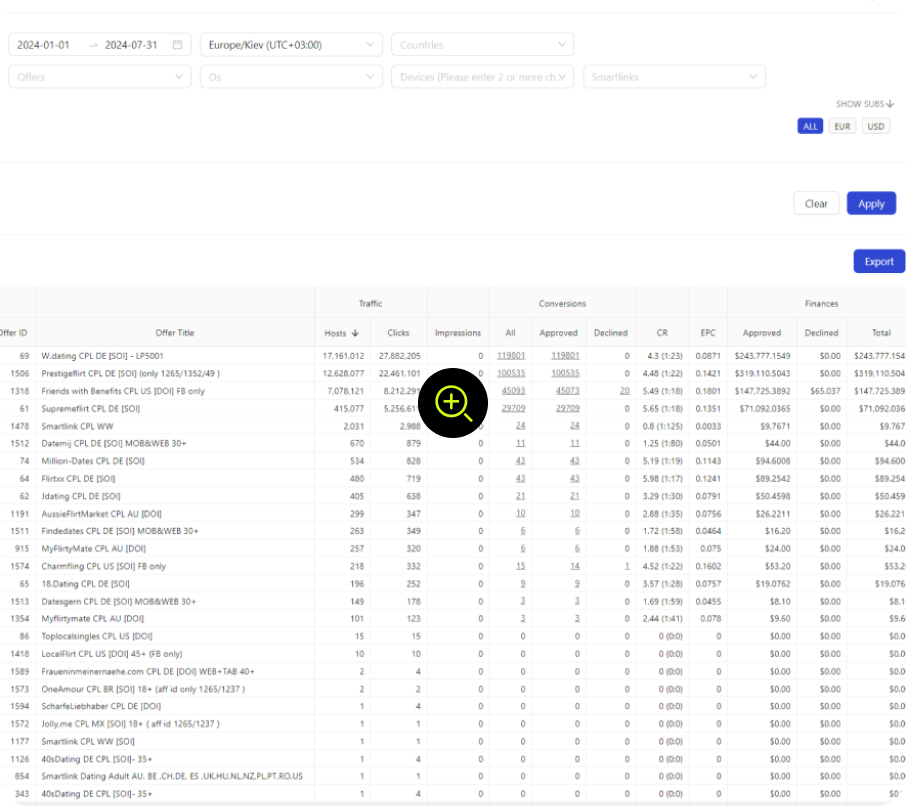This screenshot has height=806, width=906.
Task: Open the Europe/Kiev timezone dropdown
Action: [x=291, y=44]
